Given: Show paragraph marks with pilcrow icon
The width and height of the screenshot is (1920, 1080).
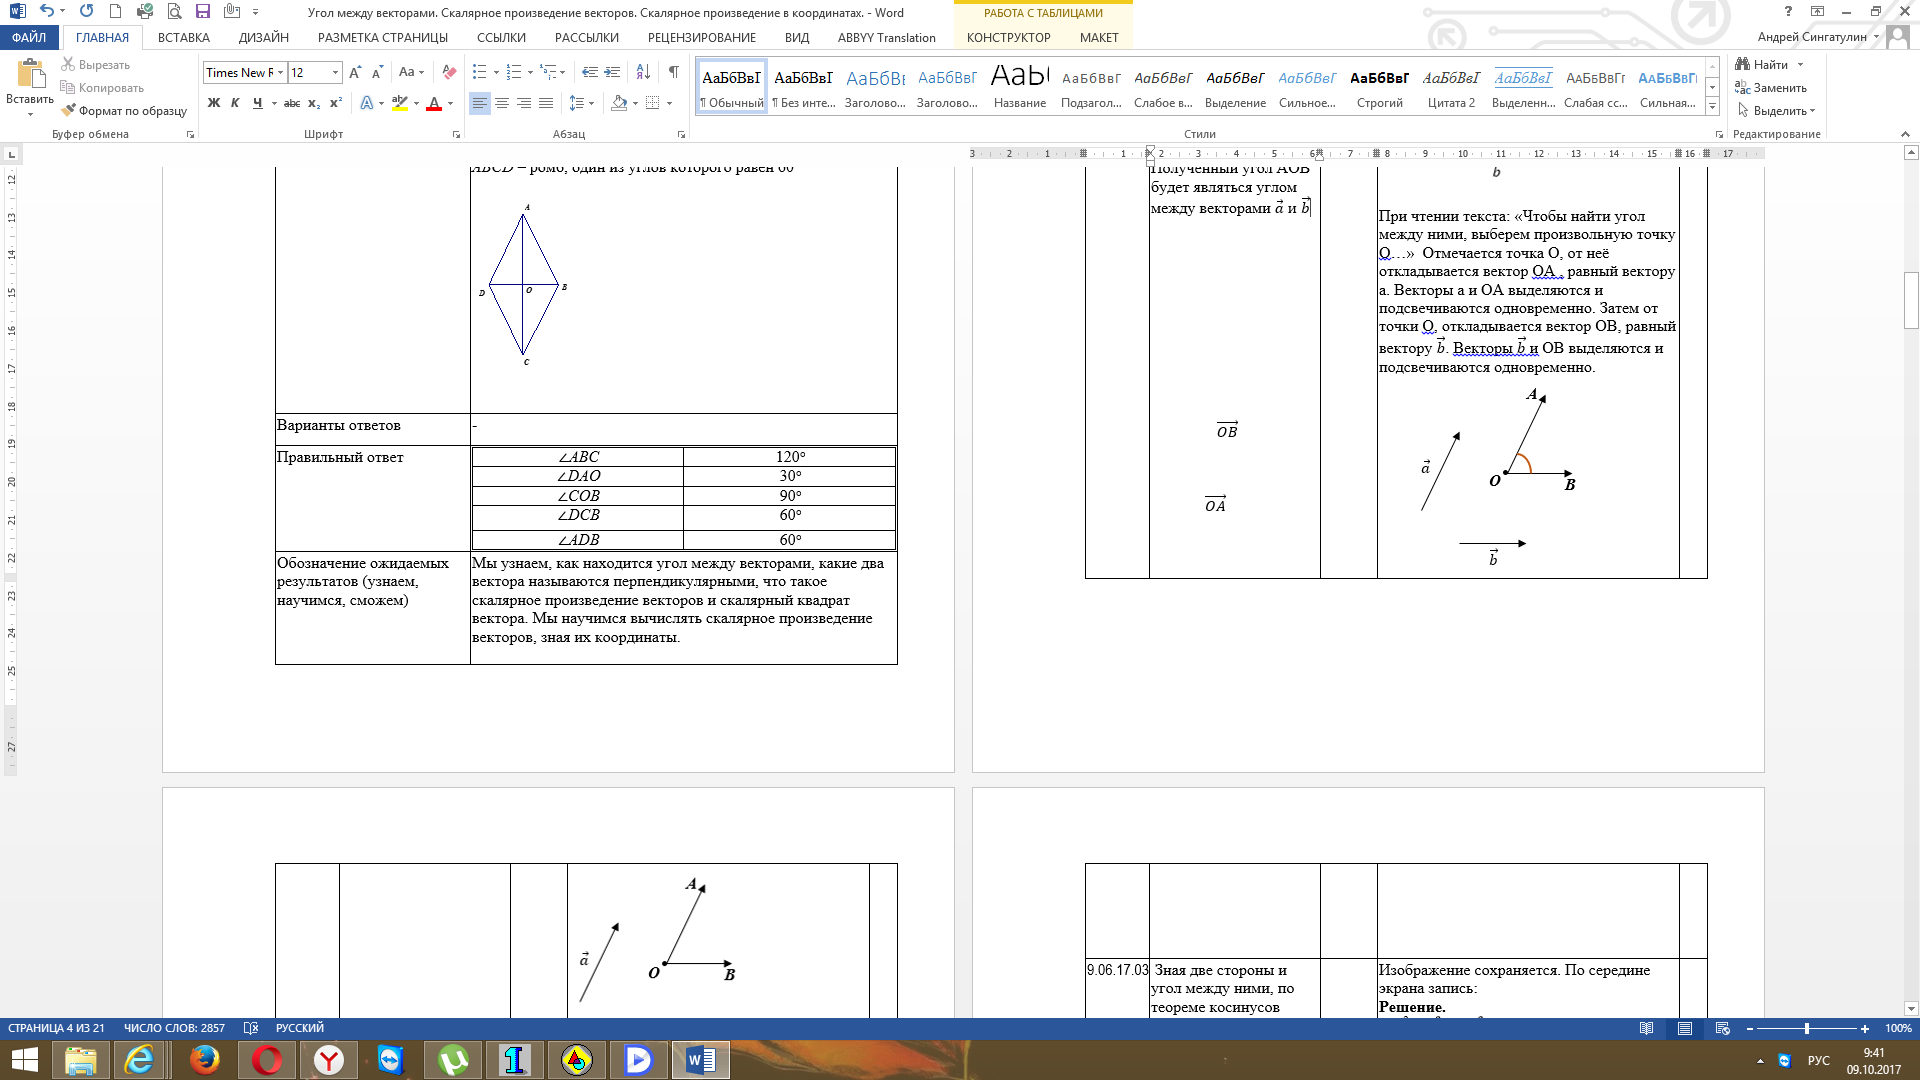Looking at the screenshot, I should pos(674,72).
